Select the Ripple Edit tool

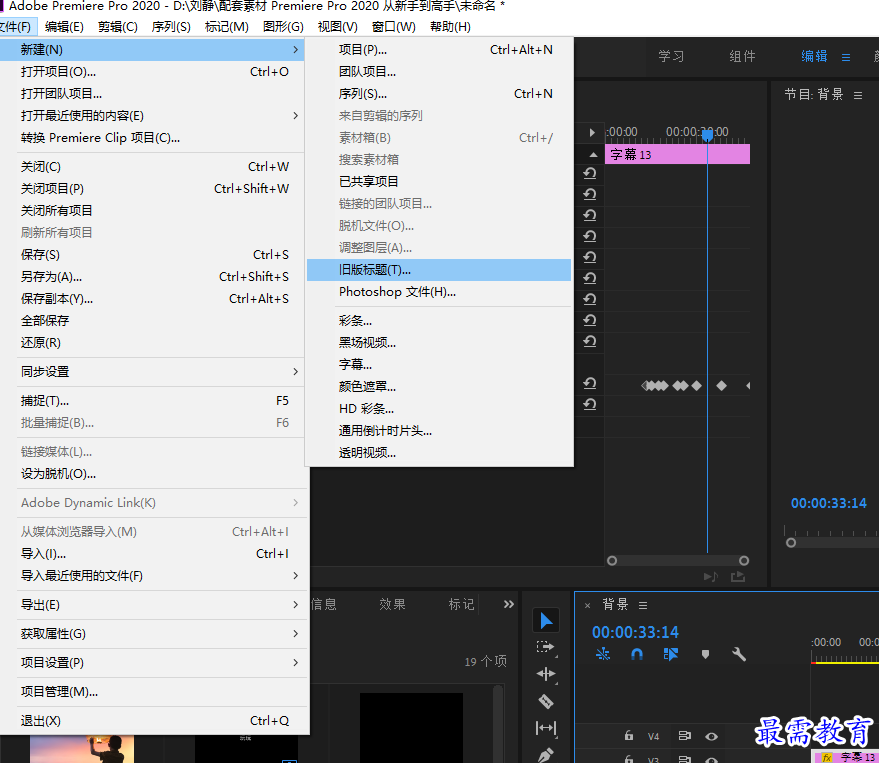(545, 674)
